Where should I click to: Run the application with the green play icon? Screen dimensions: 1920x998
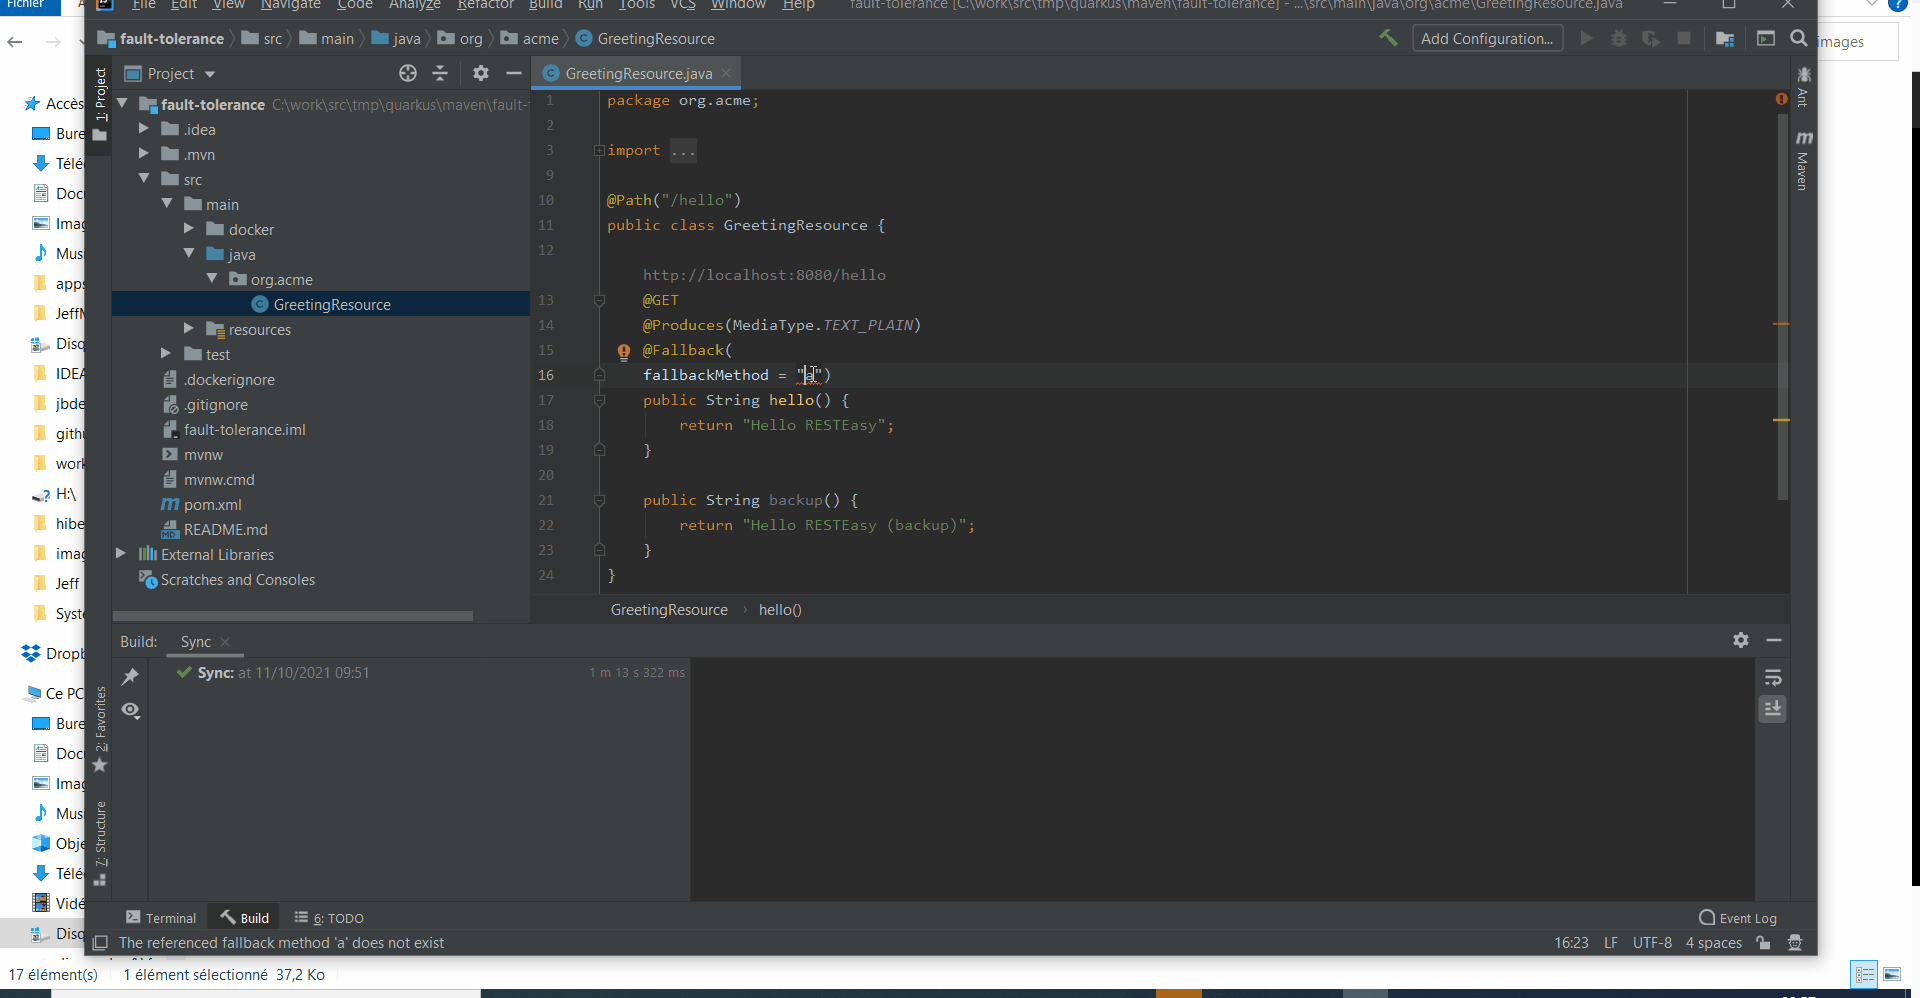(x=1587, y=38)
